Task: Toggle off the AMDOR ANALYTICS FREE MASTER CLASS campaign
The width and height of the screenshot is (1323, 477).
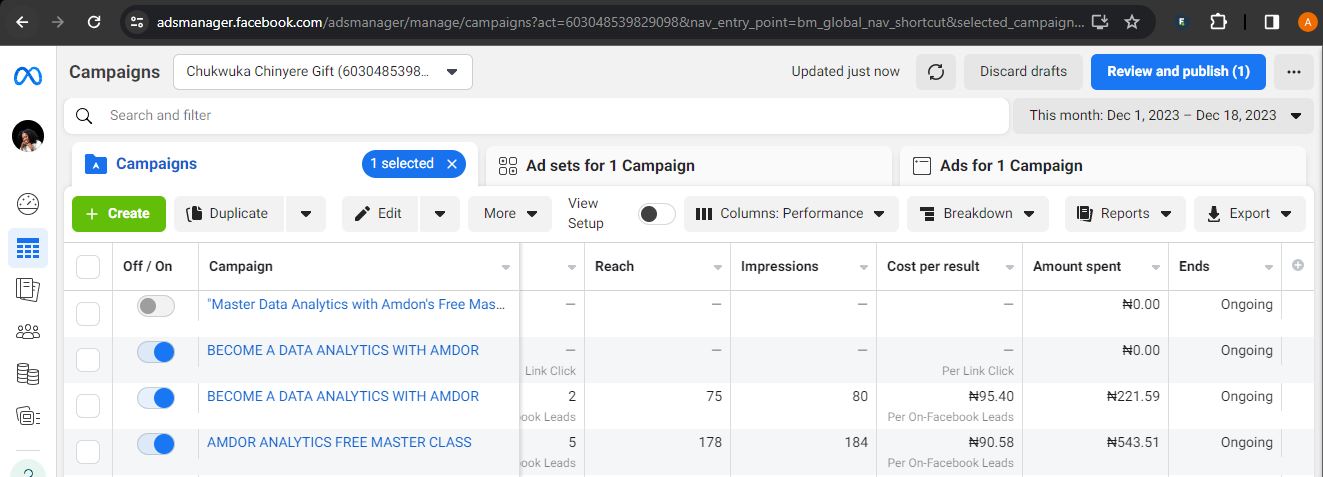Action: 156,443
